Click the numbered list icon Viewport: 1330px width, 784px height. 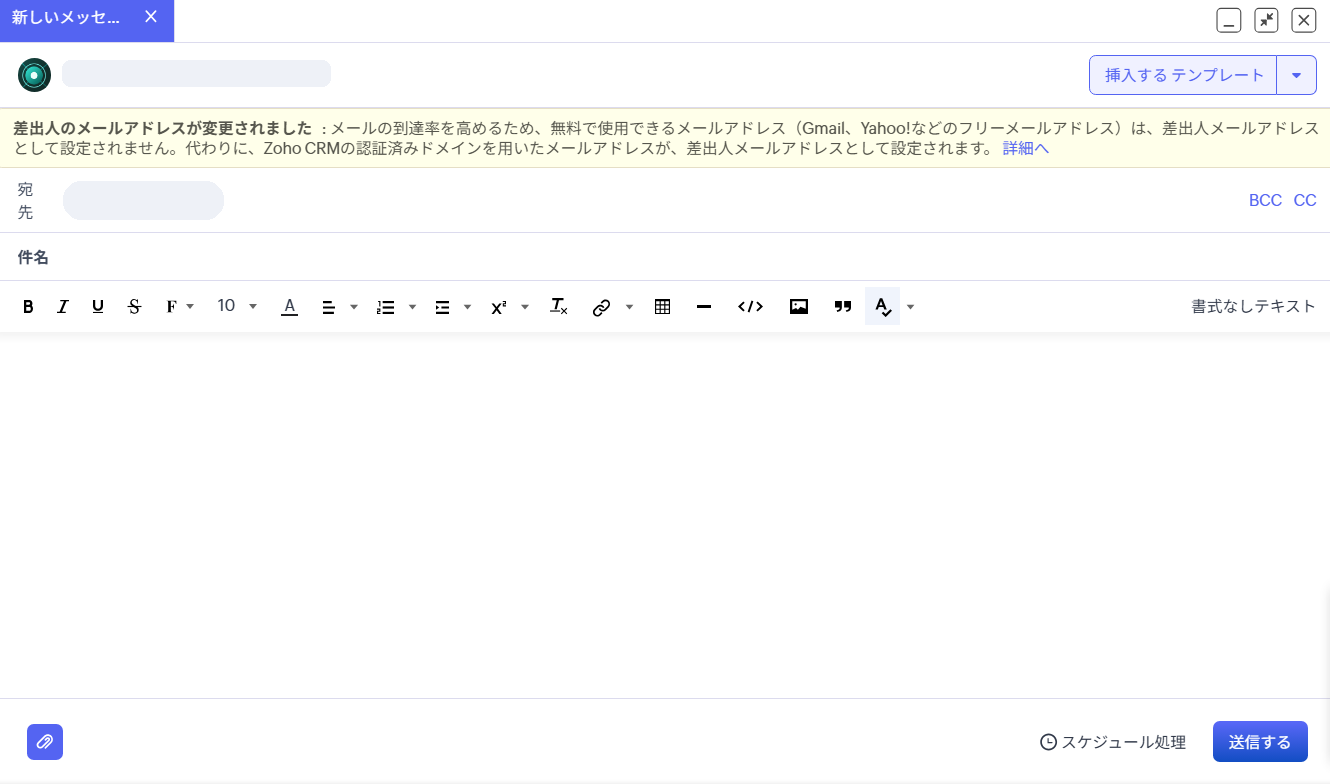point(386,307)
